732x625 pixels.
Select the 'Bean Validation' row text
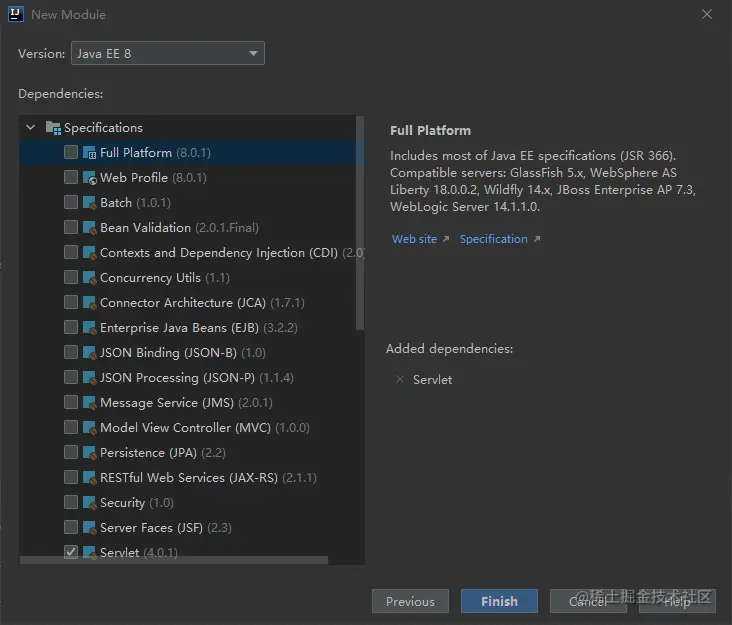click(x=145, y=228)
